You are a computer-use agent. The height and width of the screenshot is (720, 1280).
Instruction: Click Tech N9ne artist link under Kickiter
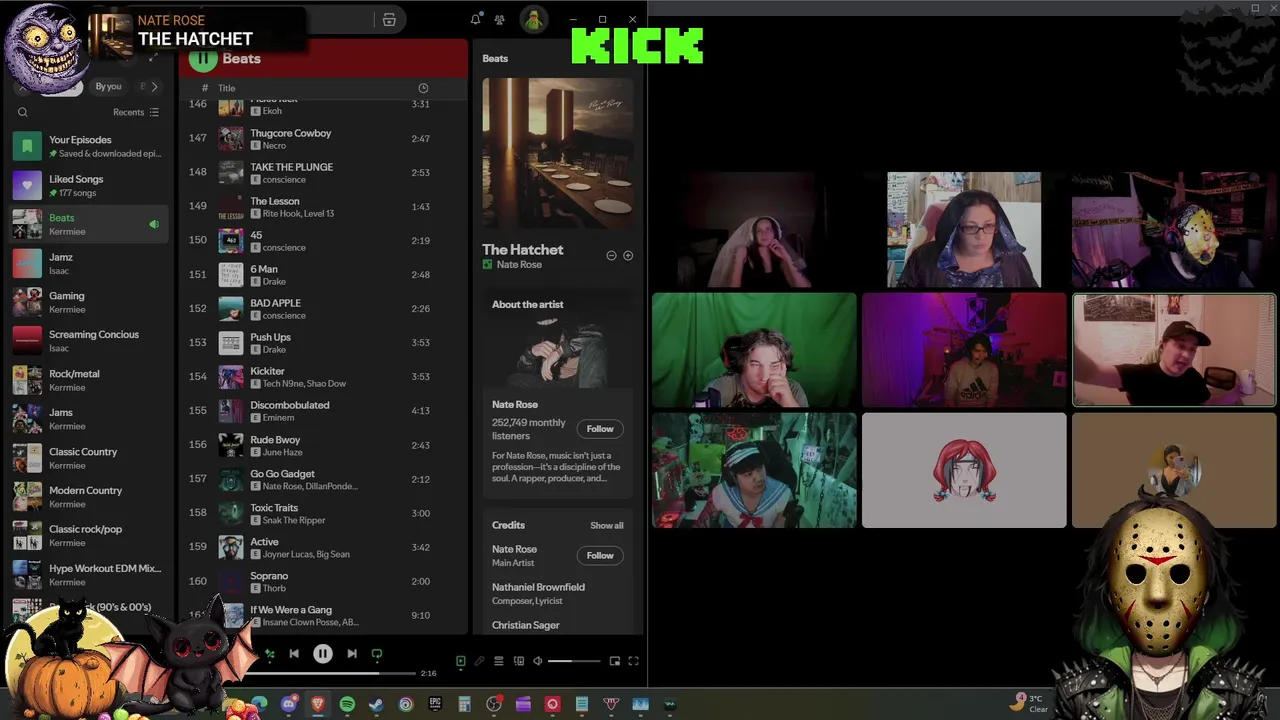[282, 384]
